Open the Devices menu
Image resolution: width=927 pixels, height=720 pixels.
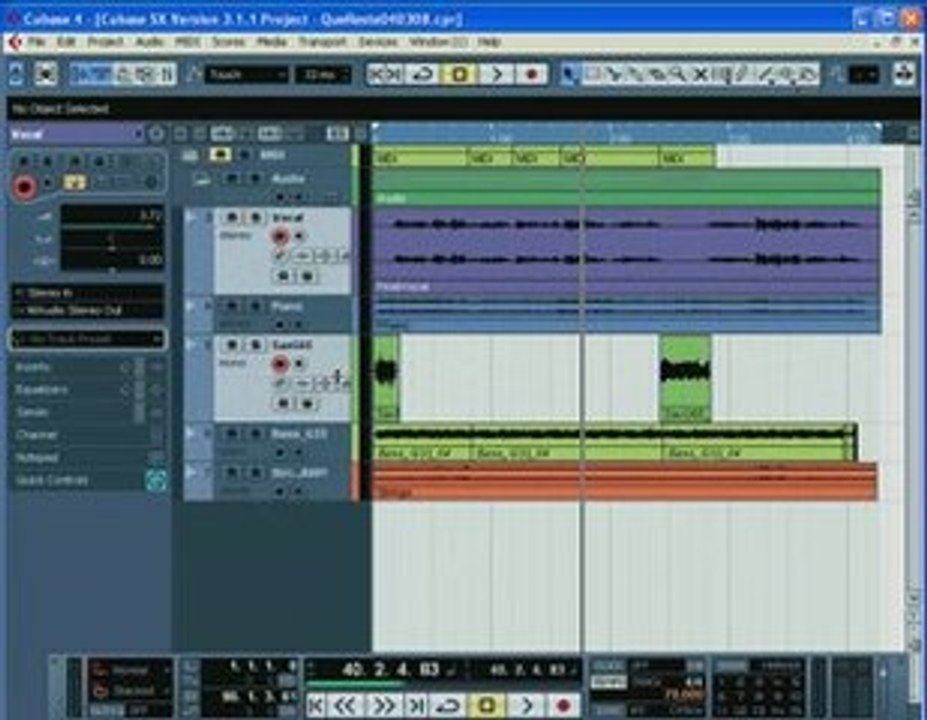point(377,42)
